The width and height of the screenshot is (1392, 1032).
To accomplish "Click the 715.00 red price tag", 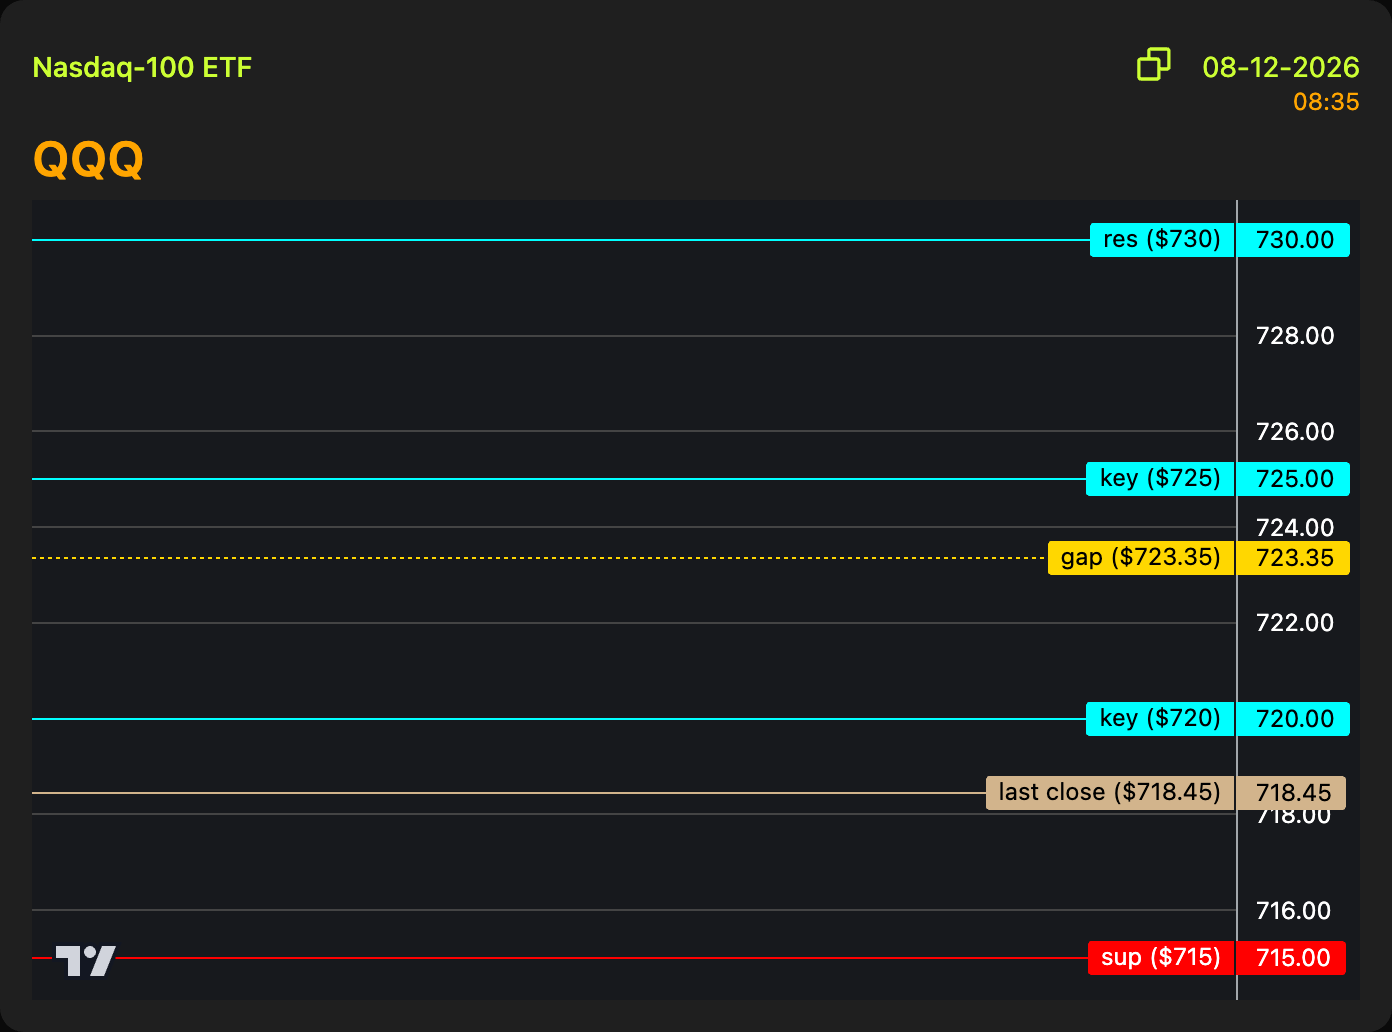I will pos(1292,958).
